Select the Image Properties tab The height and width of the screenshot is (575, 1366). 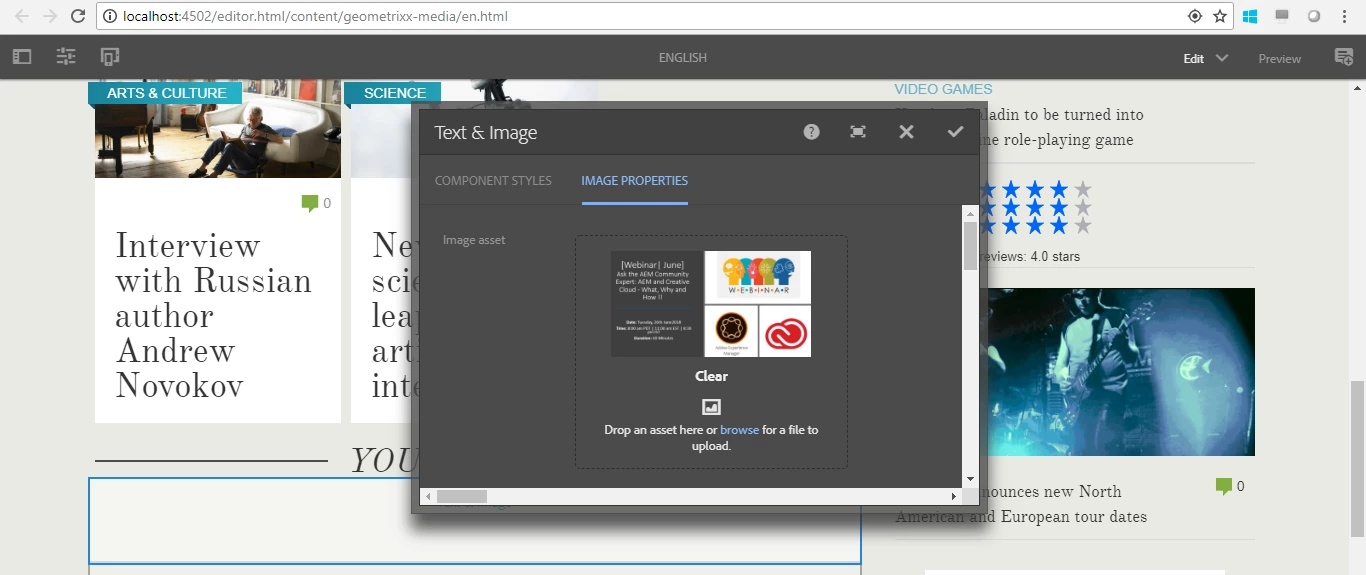(x=635, y=181)
